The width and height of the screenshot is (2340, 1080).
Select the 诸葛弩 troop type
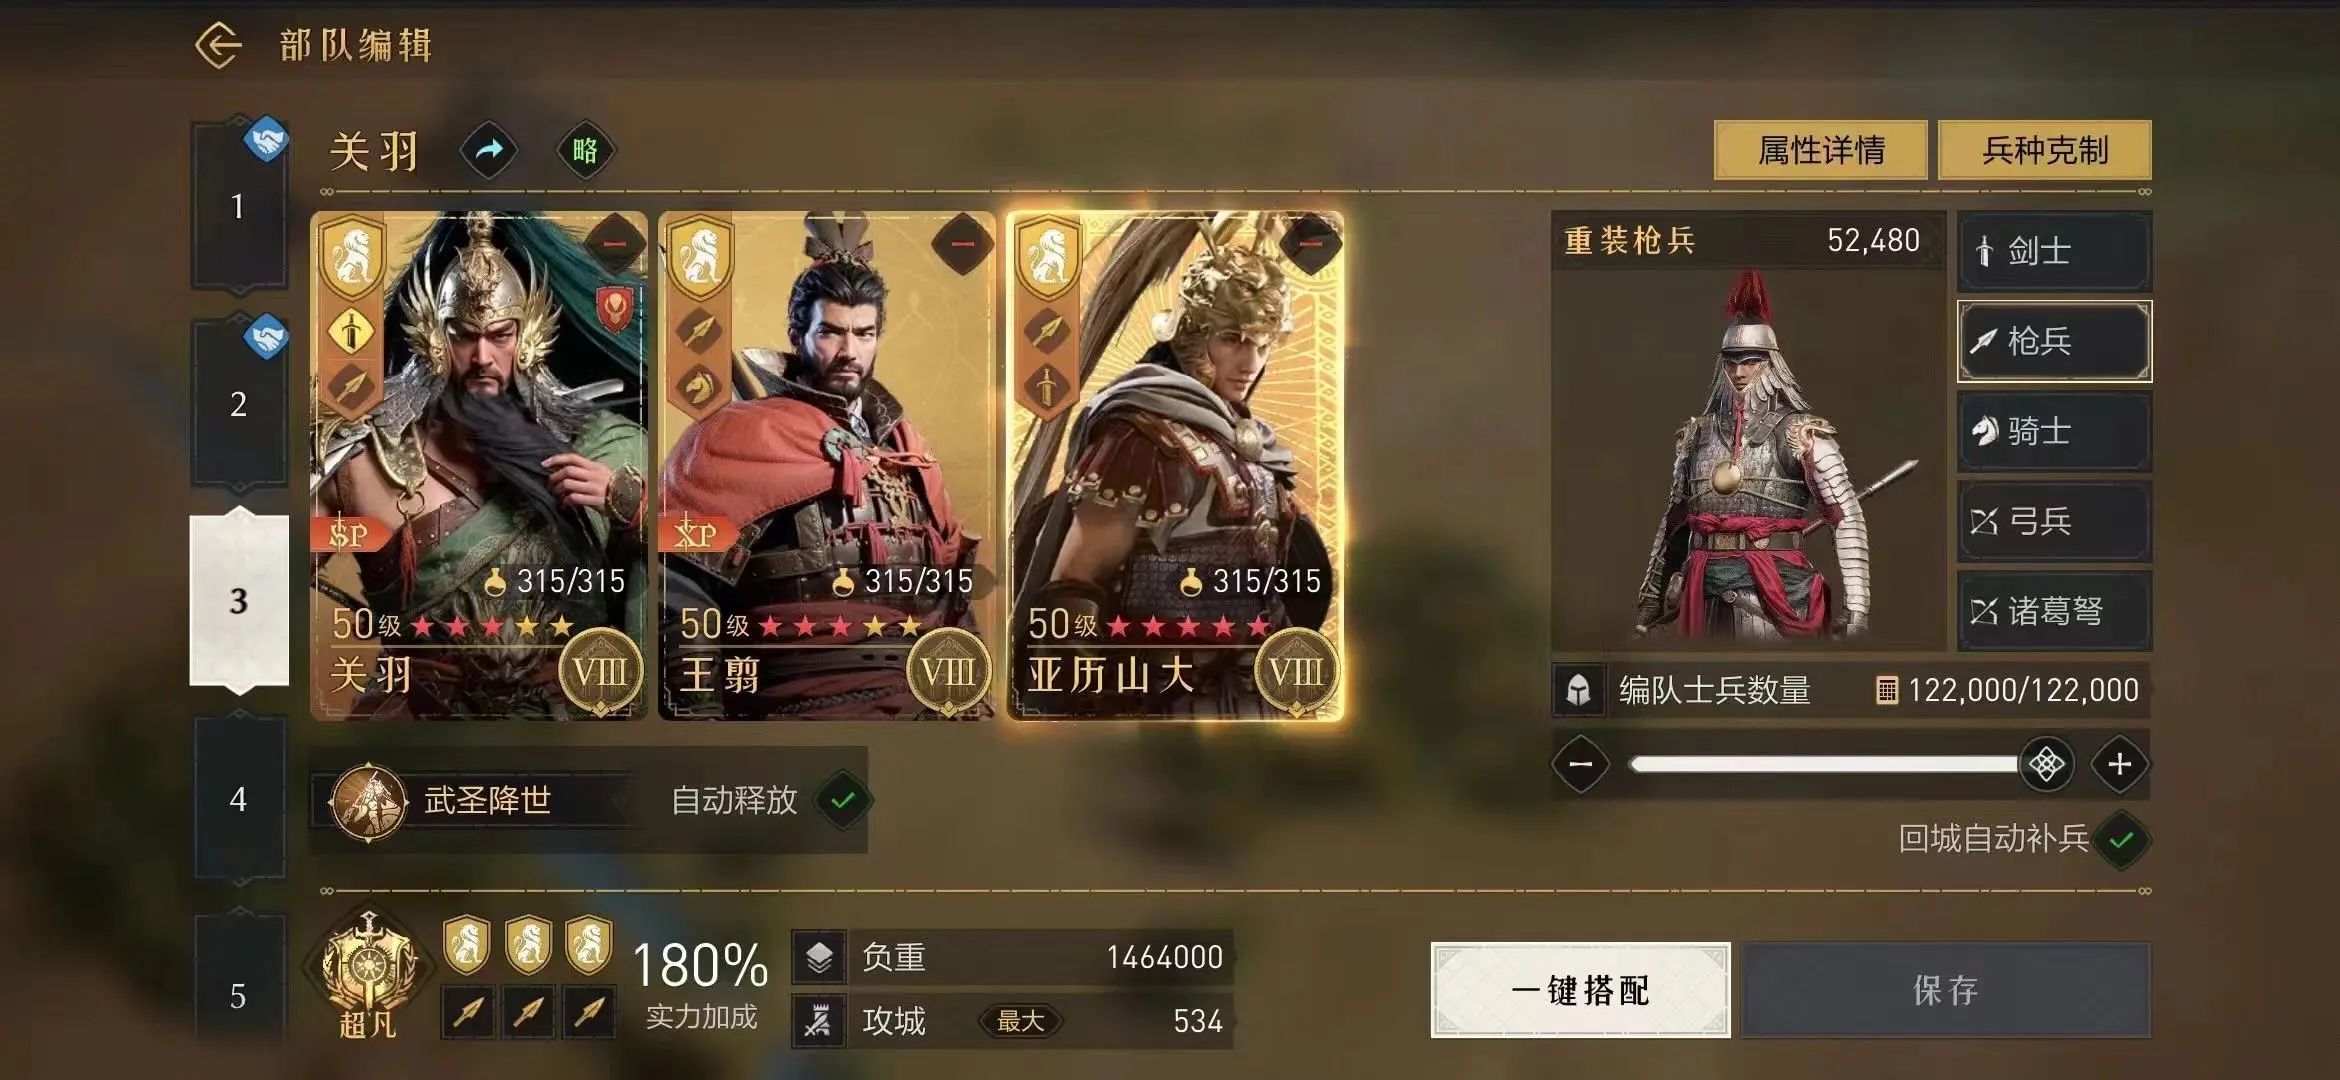pos(2054,611)
